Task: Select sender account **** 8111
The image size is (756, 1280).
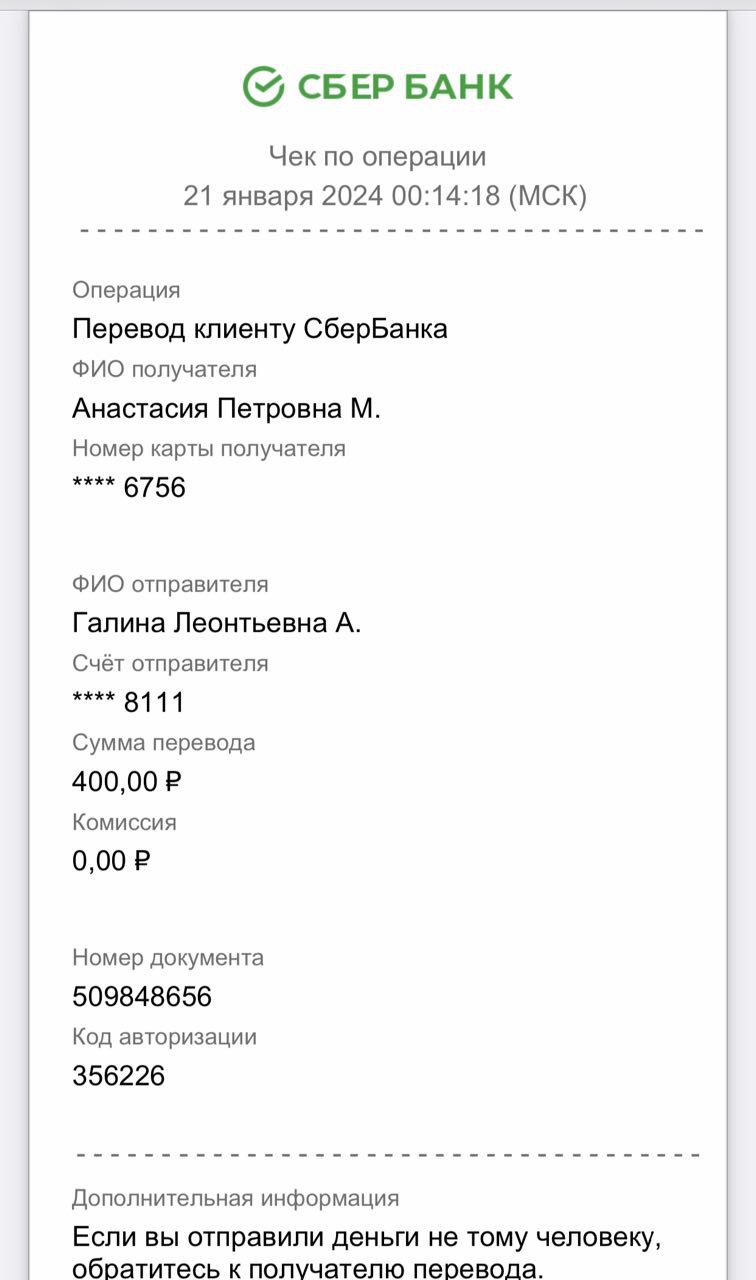Action: point(129,702)
